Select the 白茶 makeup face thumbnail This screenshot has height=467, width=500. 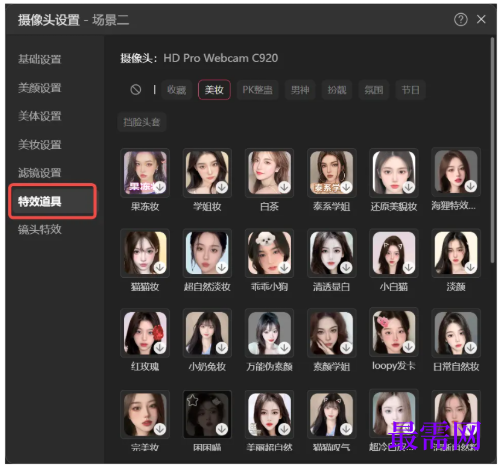pyautogui.click(x=269, y=172)
